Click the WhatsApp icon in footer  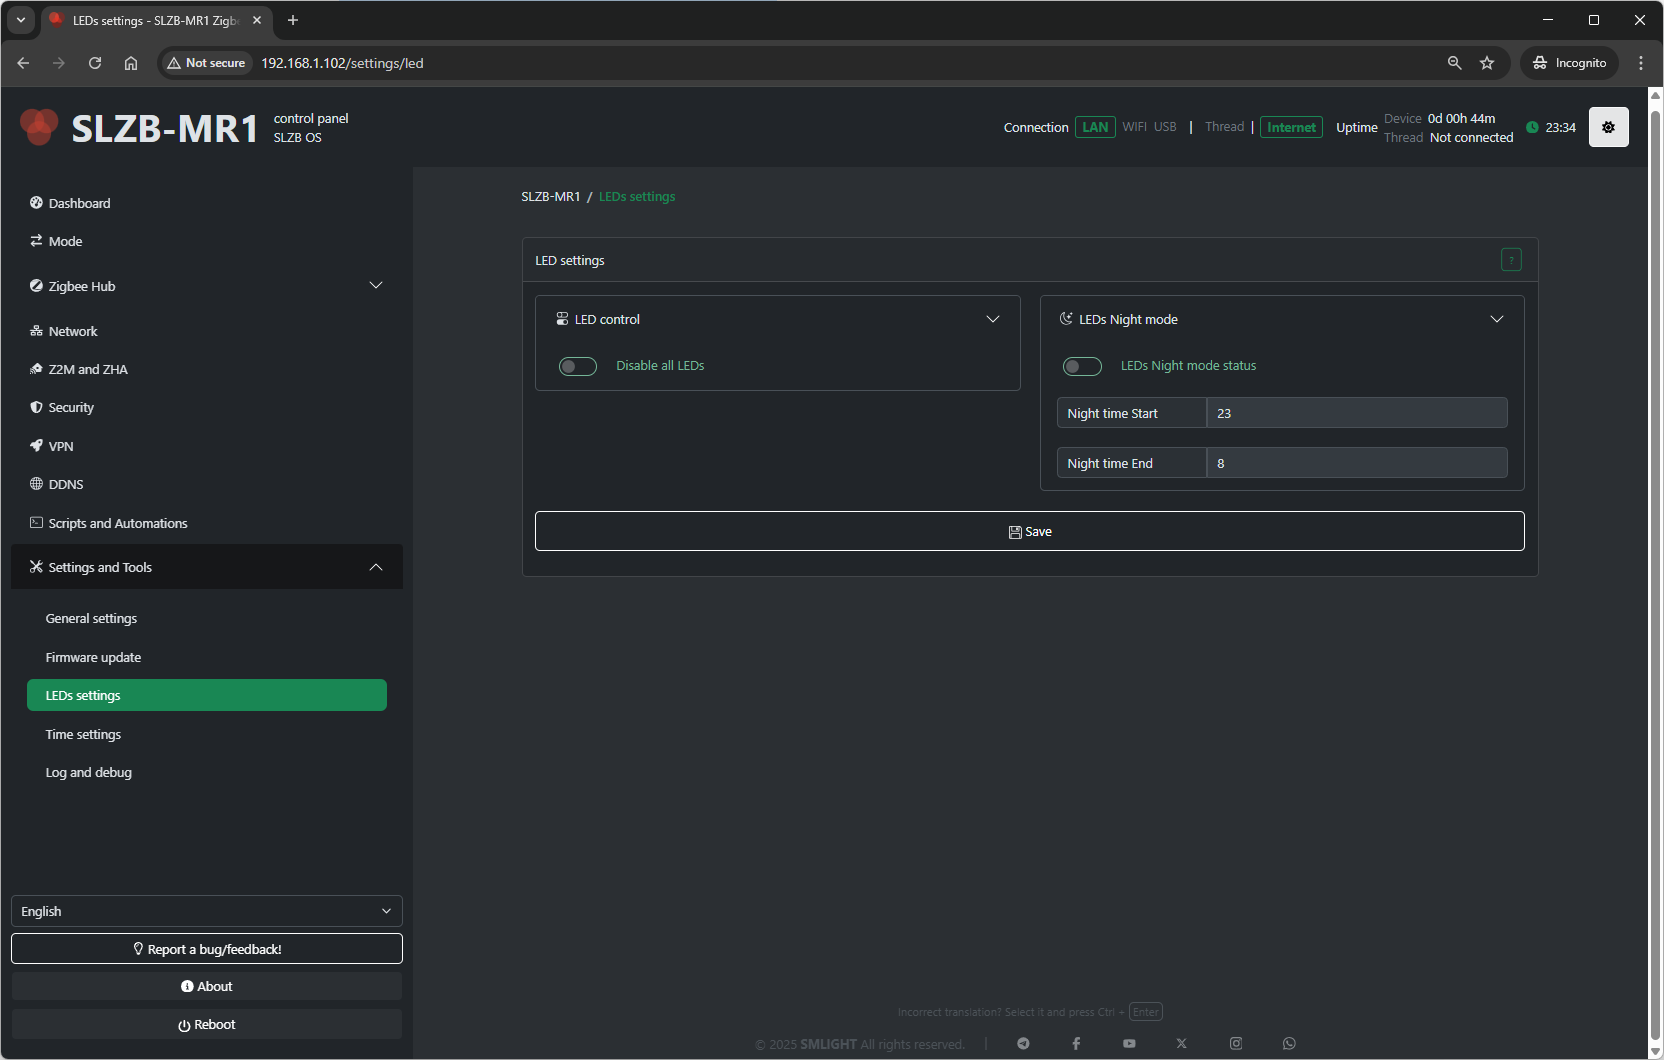(1289, 1043)
